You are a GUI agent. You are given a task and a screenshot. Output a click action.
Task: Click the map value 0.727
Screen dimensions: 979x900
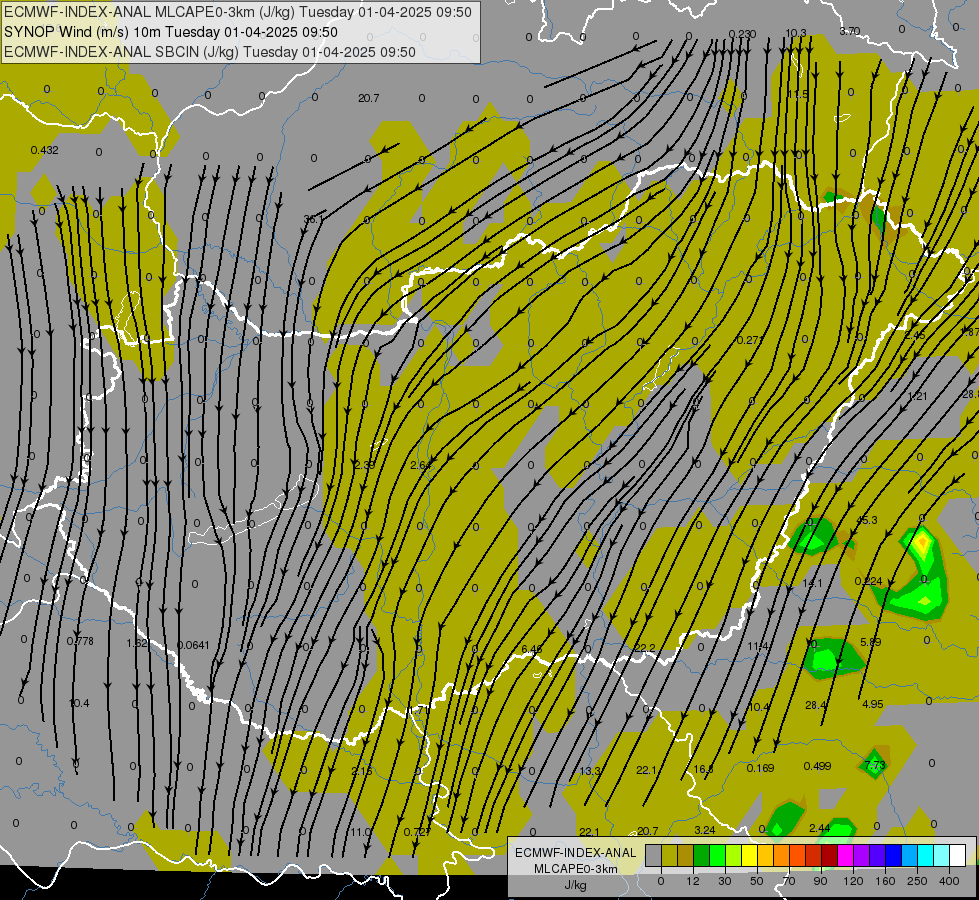417,832
